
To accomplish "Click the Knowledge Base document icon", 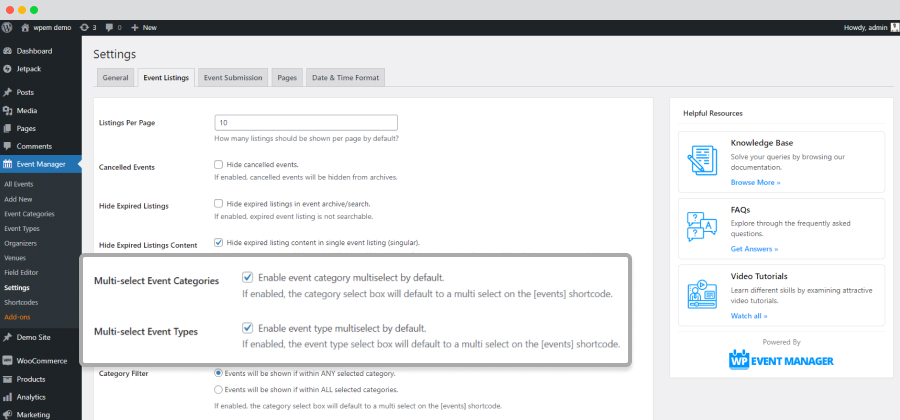I will pyautogui.click(x=702, y=161).
